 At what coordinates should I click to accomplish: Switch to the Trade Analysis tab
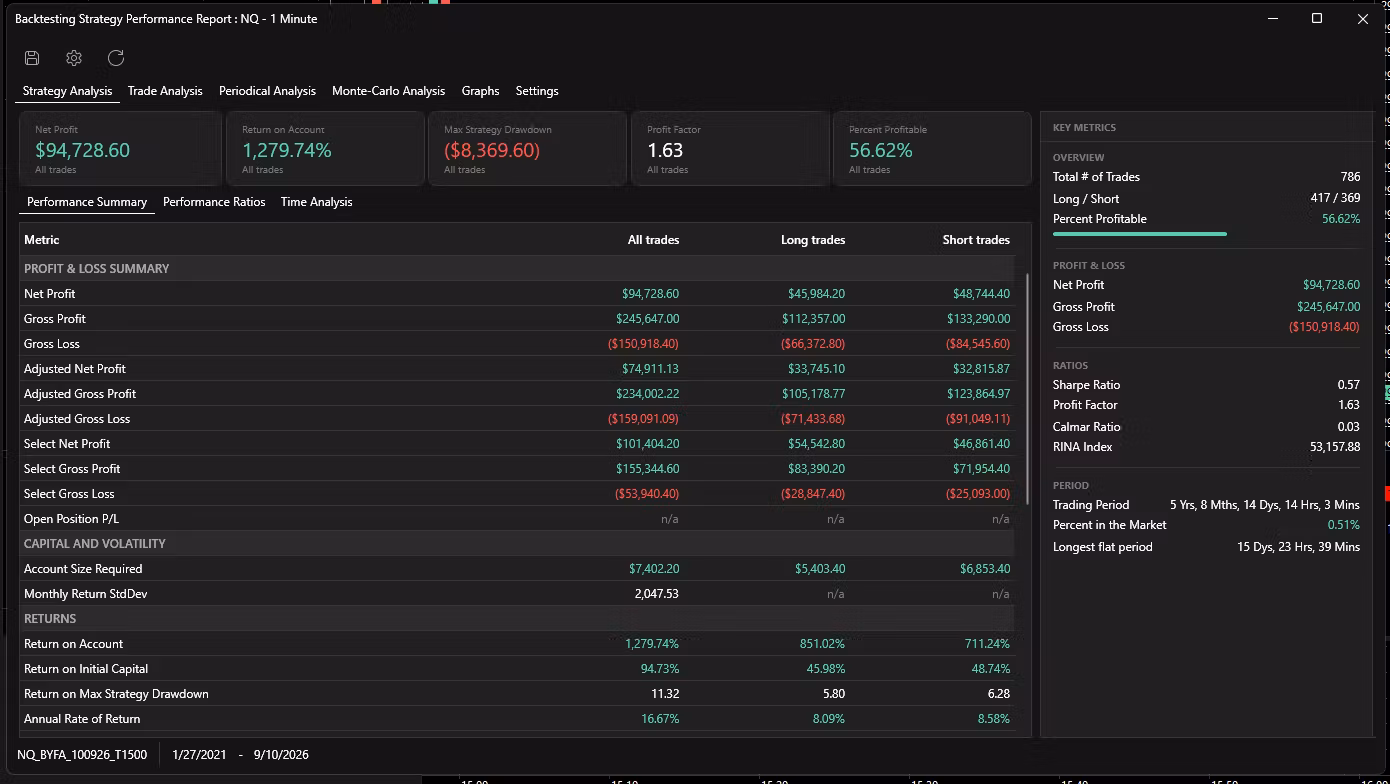point(165,91)
